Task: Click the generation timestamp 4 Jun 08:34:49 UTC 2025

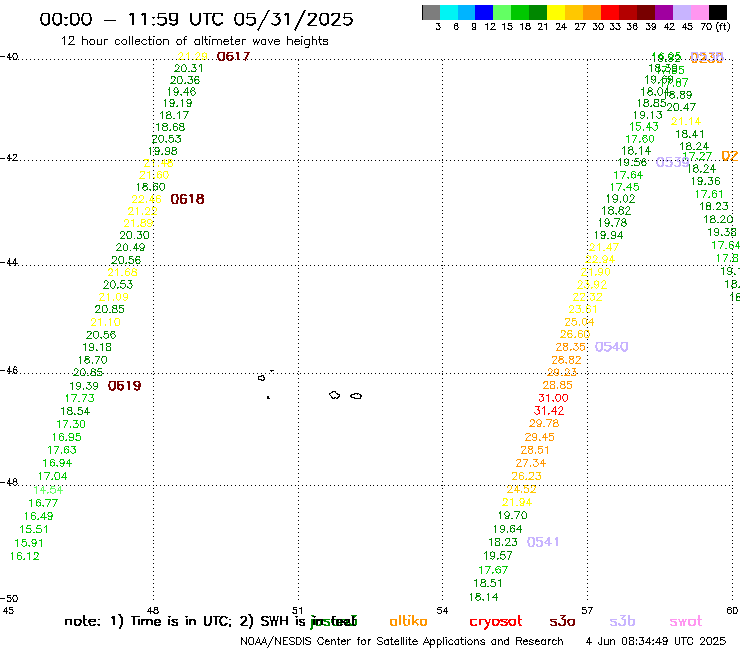Action: click(656, 641)
